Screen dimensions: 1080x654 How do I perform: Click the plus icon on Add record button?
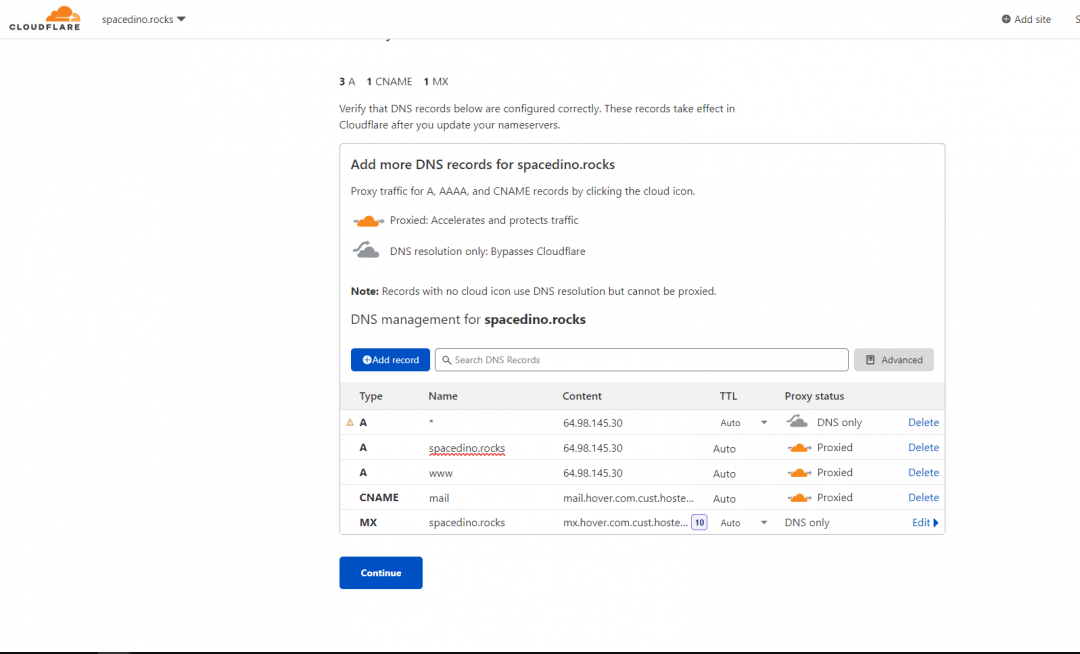point(367,360)
